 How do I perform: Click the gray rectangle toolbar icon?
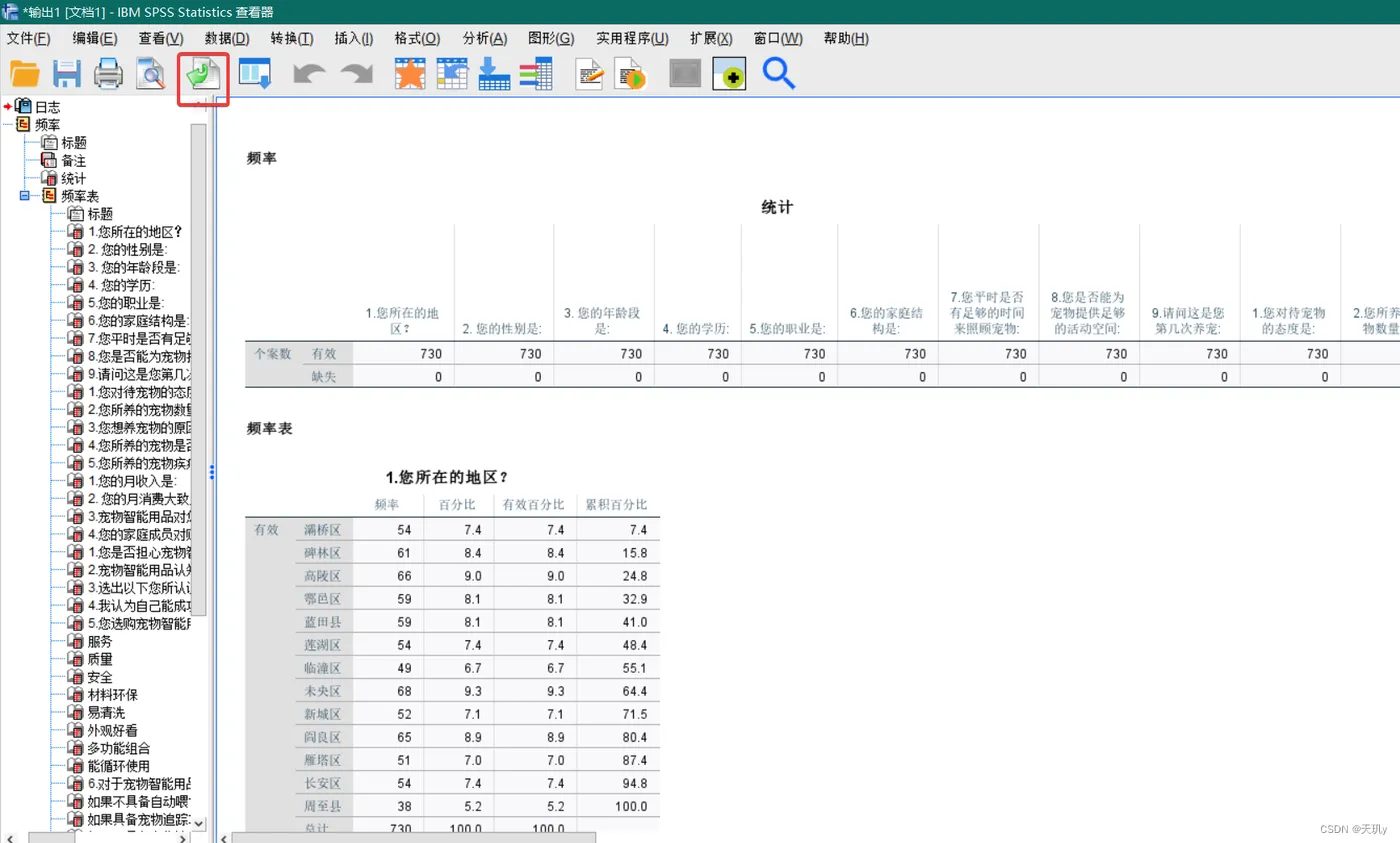pyautogui.click(x=686, y=74)
